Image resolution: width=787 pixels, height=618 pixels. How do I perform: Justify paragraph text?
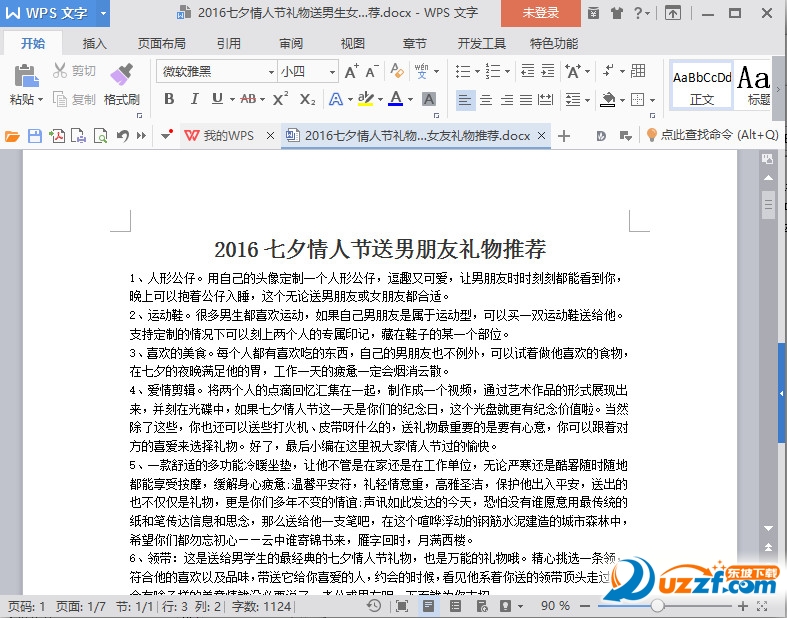pos(526,100)
